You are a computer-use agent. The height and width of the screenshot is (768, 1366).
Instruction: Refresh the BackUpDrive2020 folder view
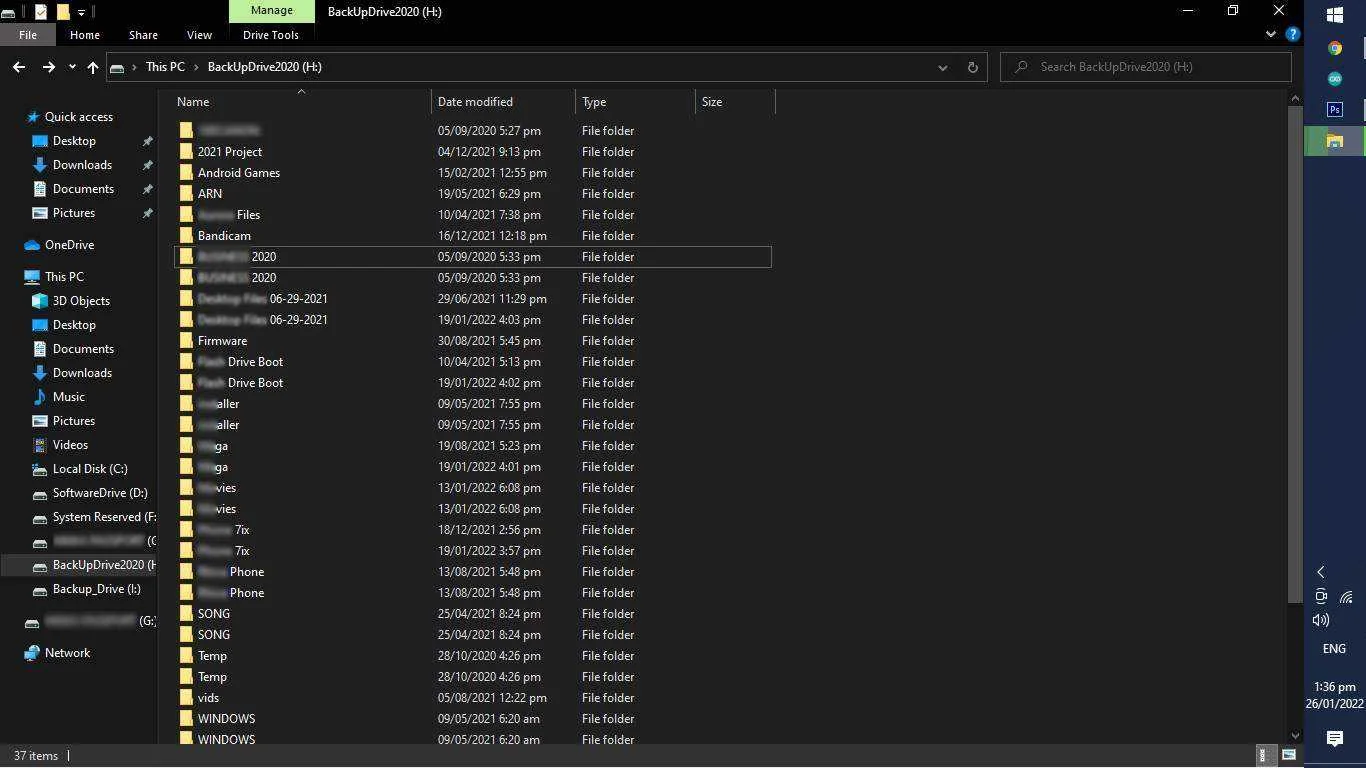coord(972,67)
